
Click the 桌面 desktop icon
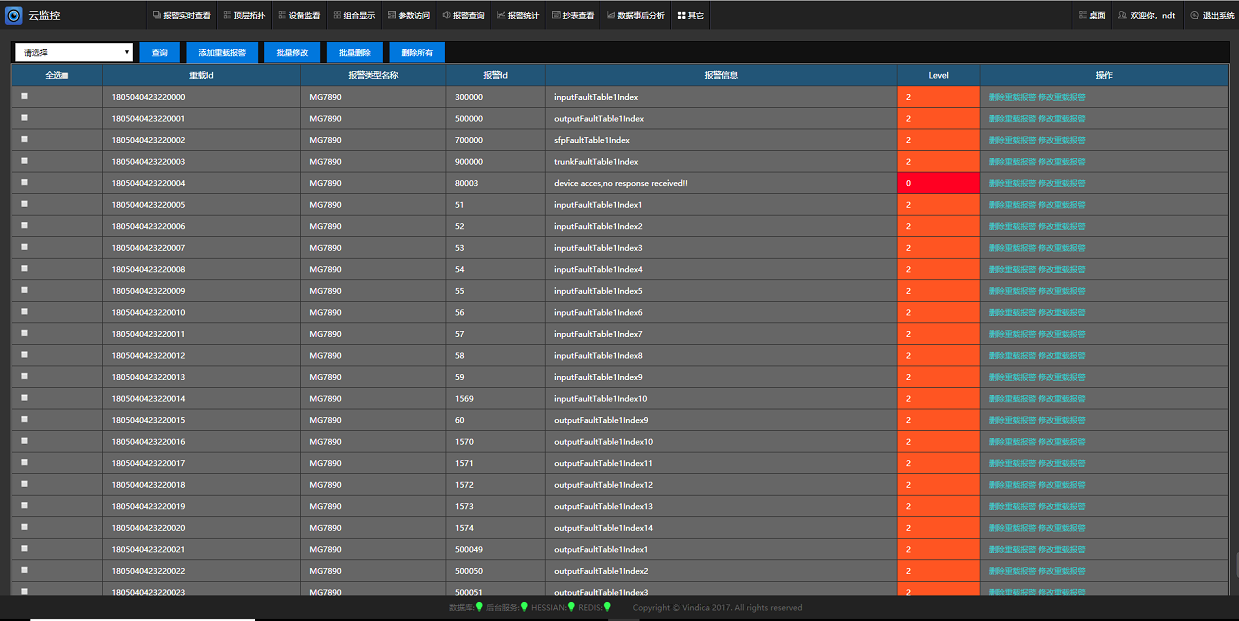click(x=1083, y=15)
